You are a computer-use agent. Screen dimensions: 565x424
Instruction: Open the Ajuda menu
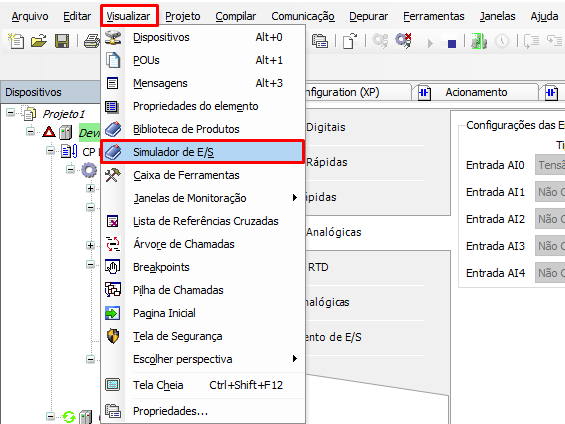pyautogui.click(x=544, y=16)
